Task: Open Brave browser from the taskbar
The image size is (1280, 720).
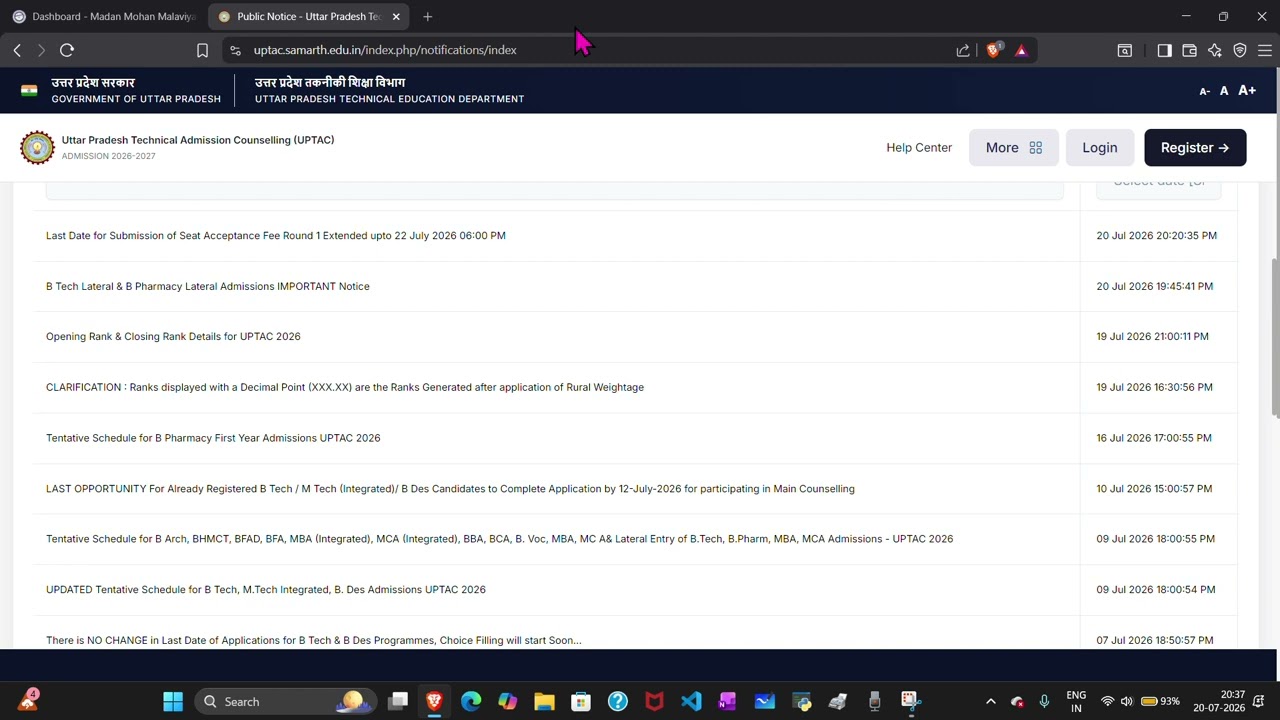Action: click(x=434, y=701)
